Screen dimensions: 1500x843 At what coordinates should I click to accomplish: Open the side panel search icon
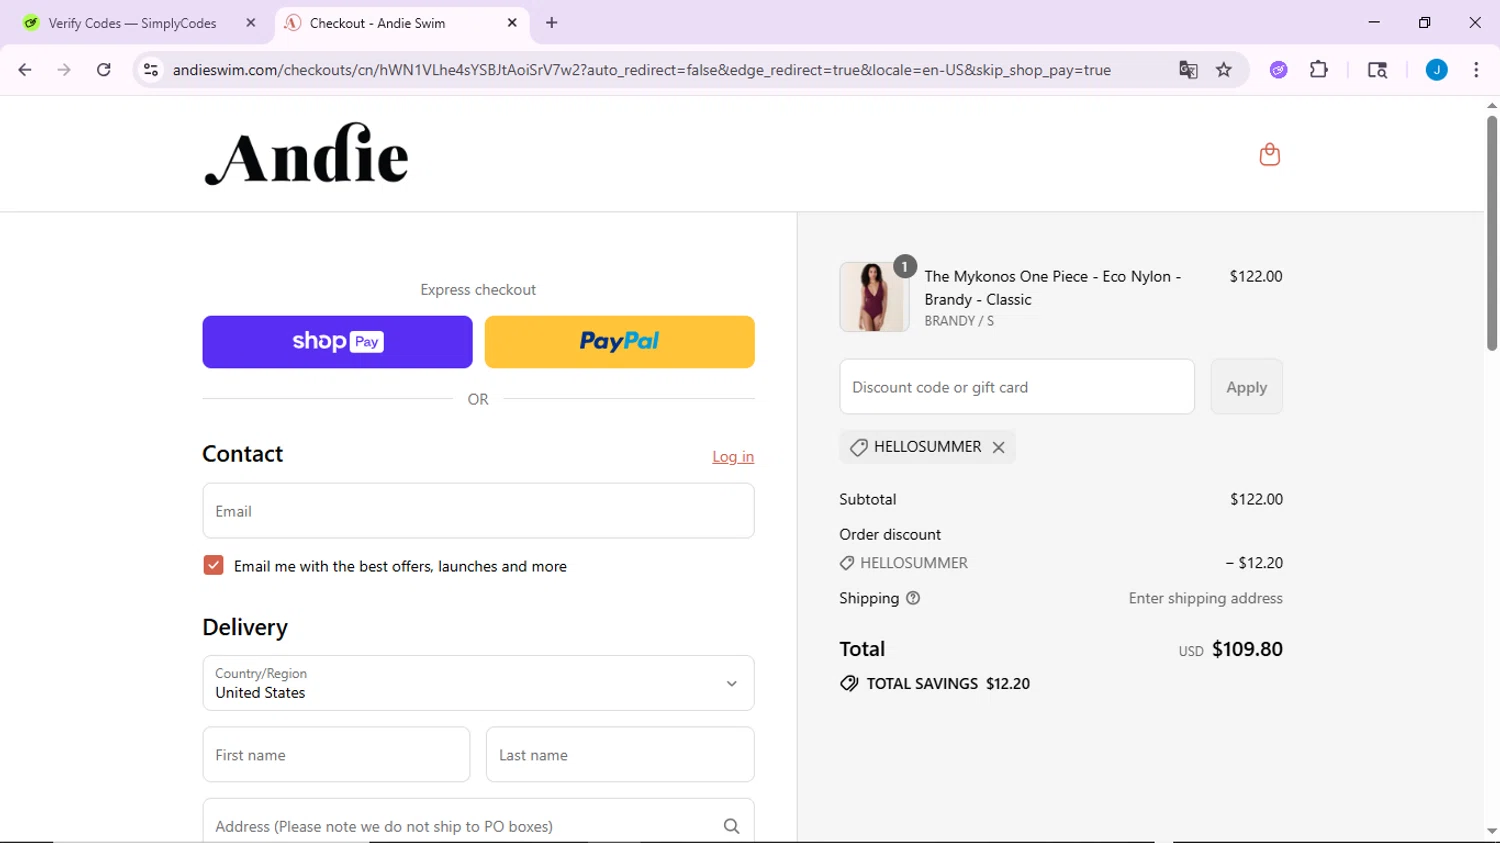(x=1377, y=70)
